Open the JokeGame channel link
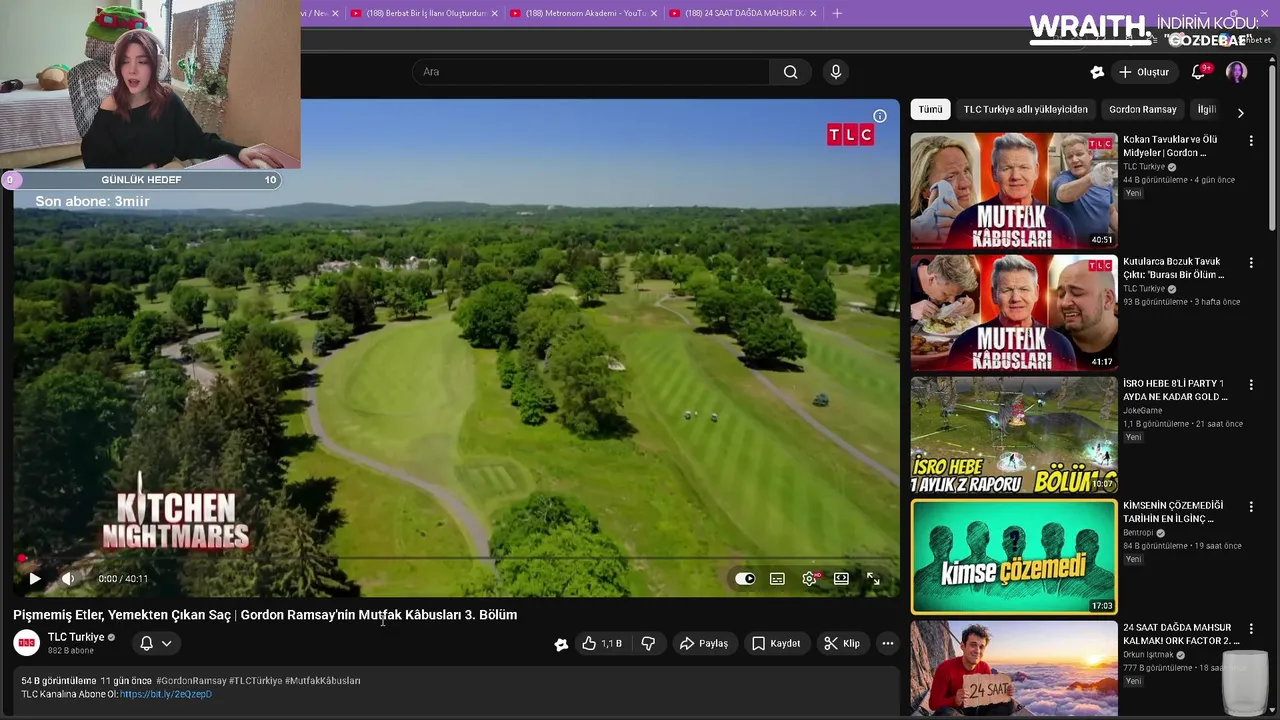Image resolution: width=1280 pixels, height=720 pixels. tap(1142, 411)
